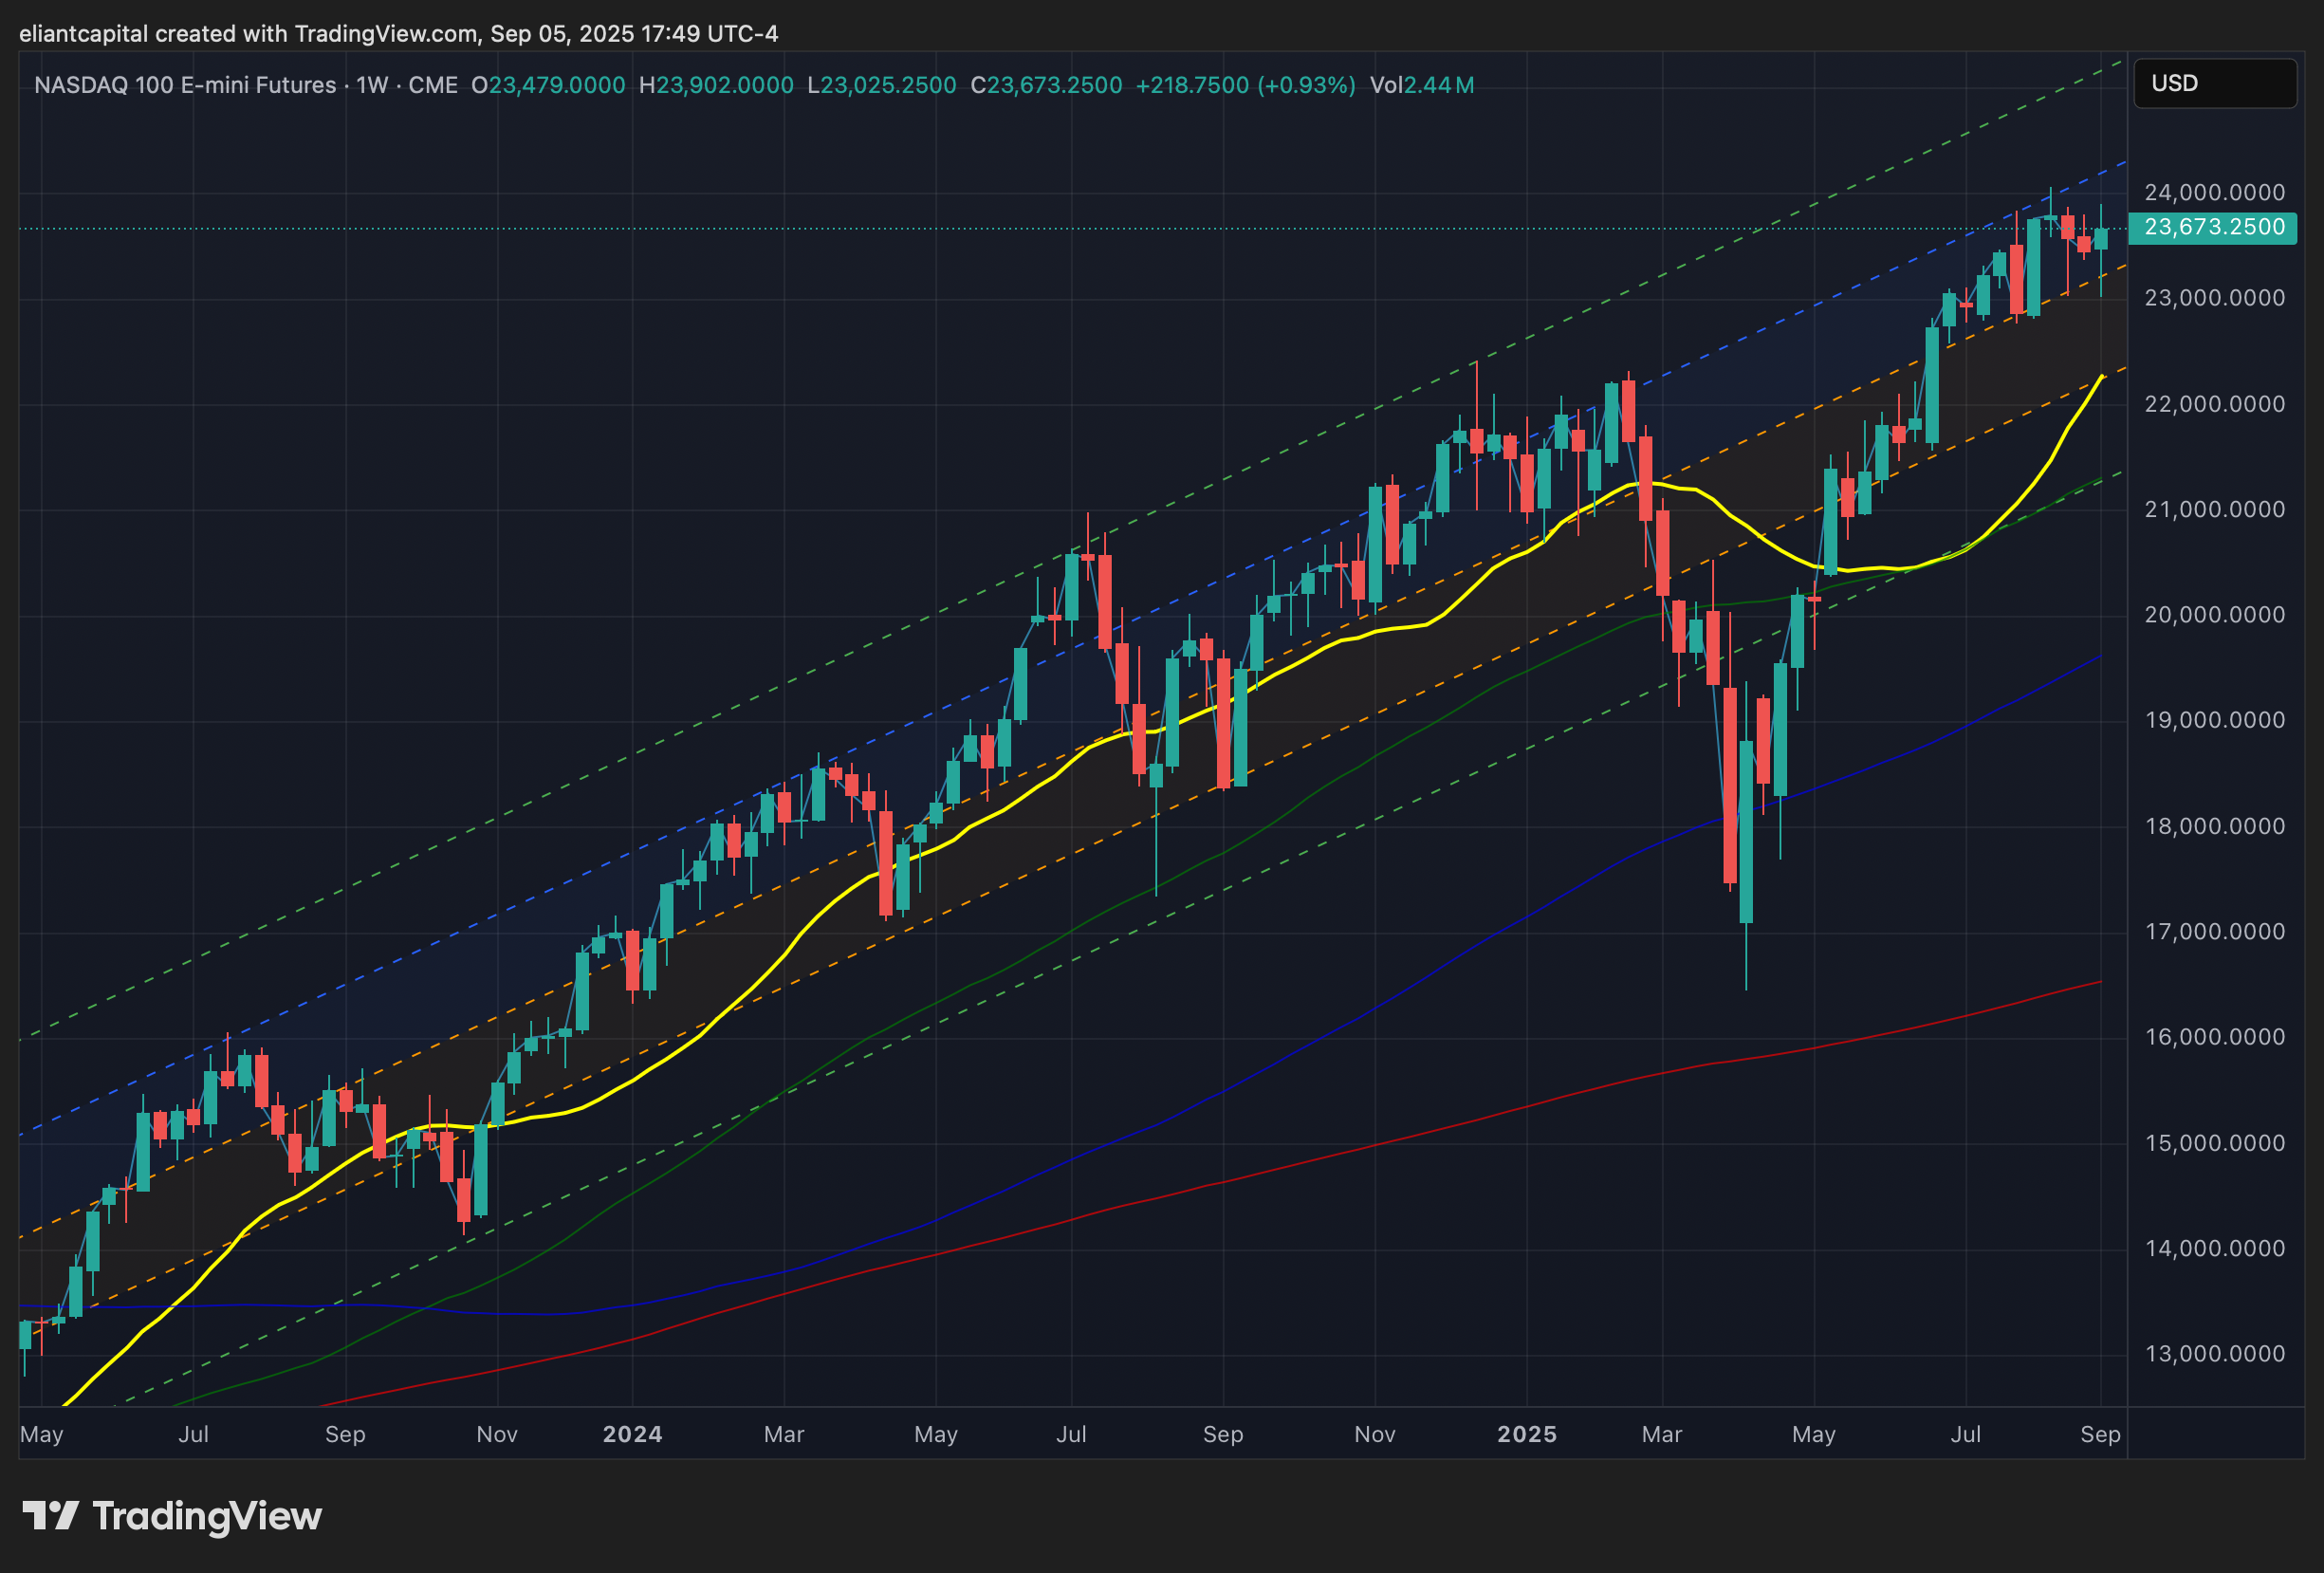
Task: Select the 2025 label on time axis
Action: 1526,1434
